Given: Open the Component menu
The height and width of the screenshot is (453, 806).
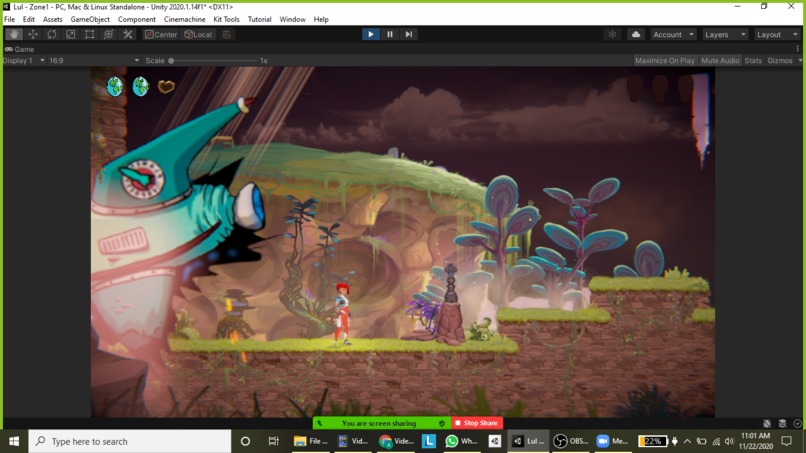Looking at the screenshot, I should pyautogui.click(x=137, y=20).
